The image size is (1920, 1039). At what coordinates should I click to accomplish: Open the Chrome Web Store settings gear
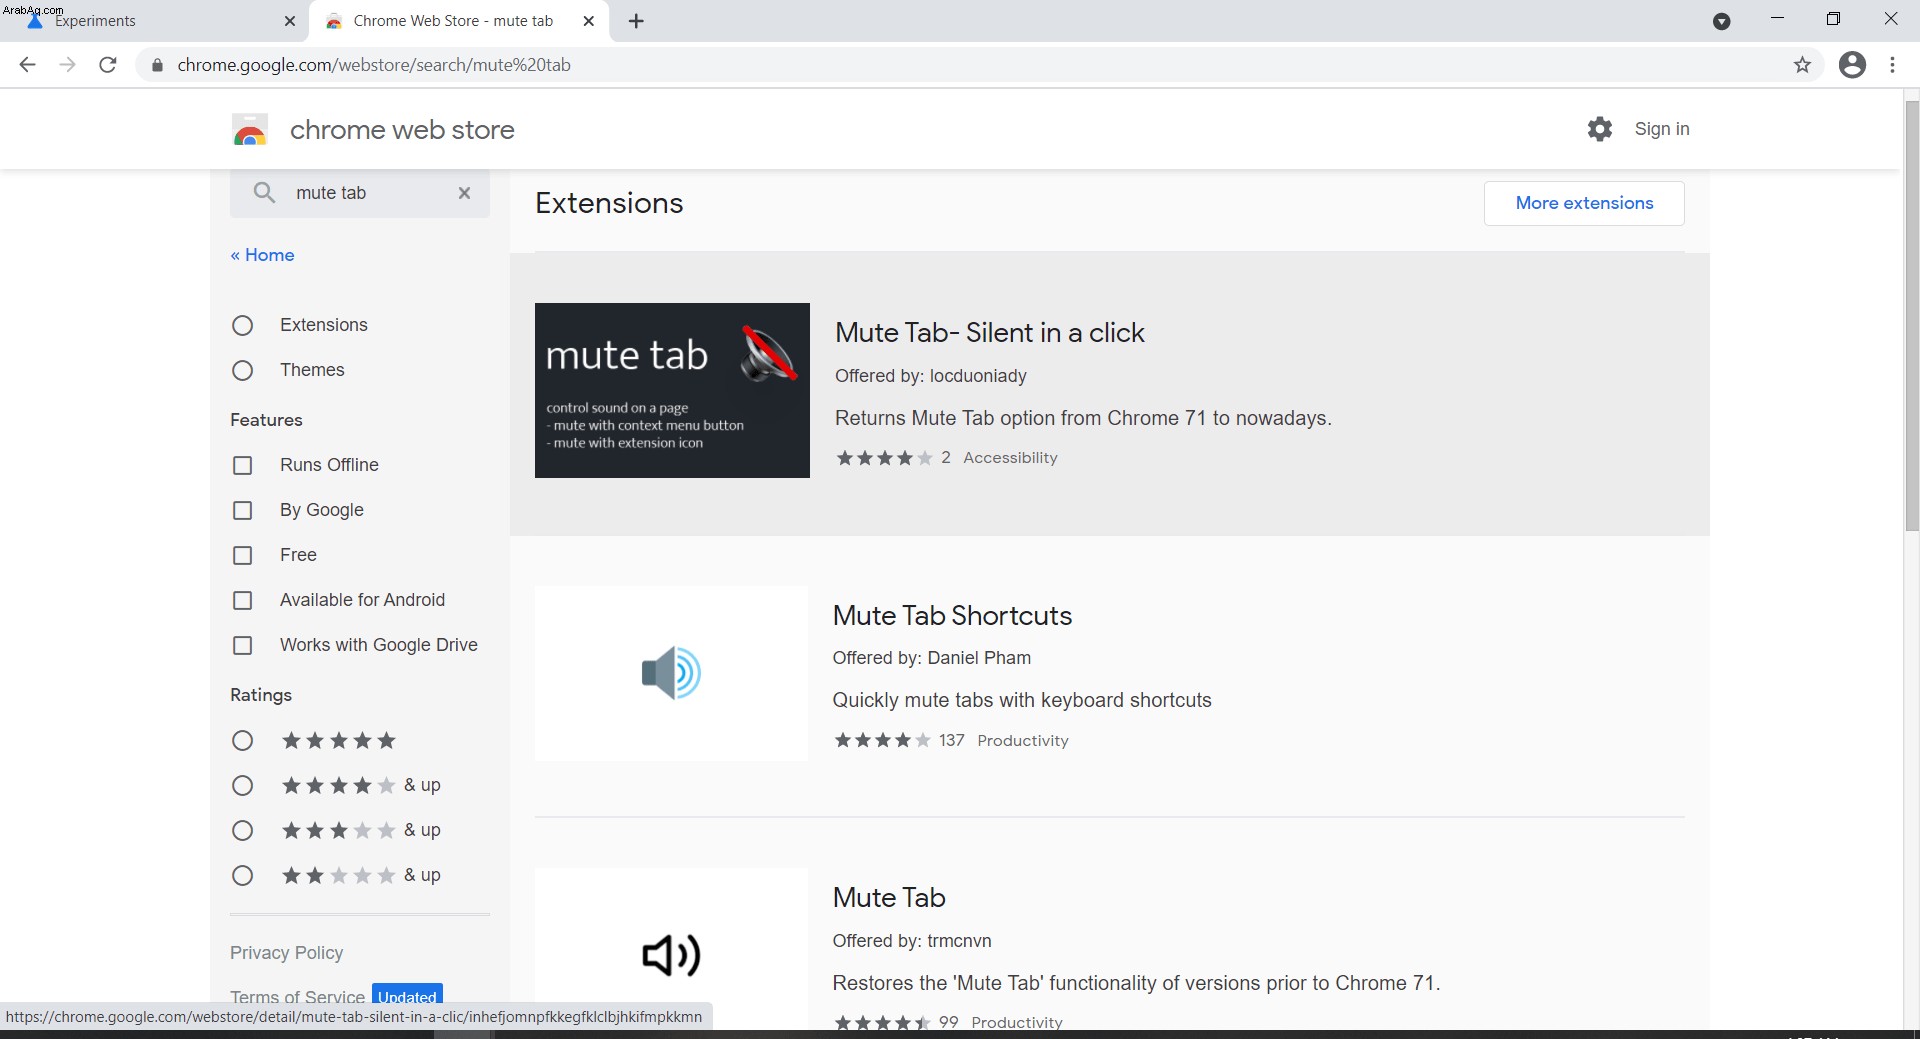point(1600,129)
